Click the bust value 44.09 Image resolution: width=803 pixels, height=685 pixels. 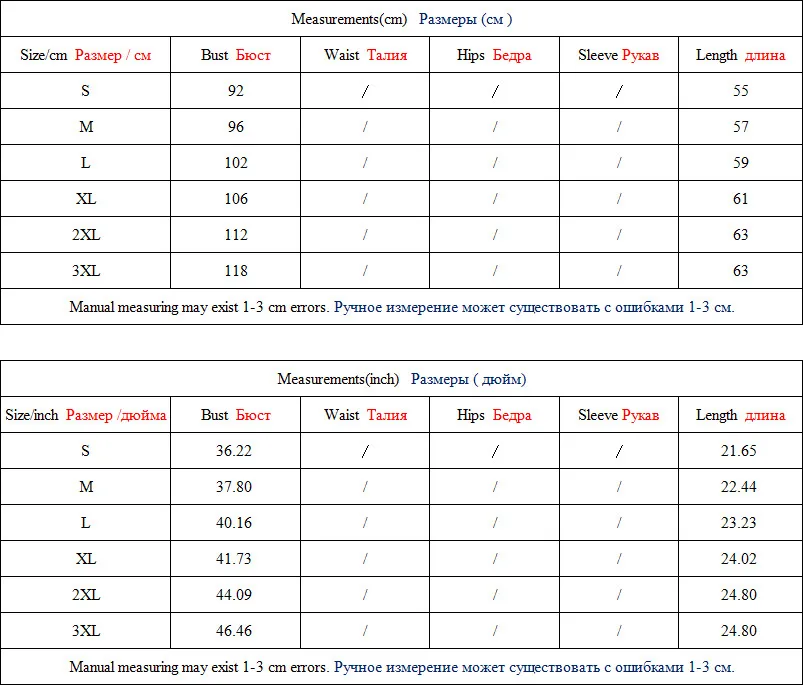click(234, 594)
